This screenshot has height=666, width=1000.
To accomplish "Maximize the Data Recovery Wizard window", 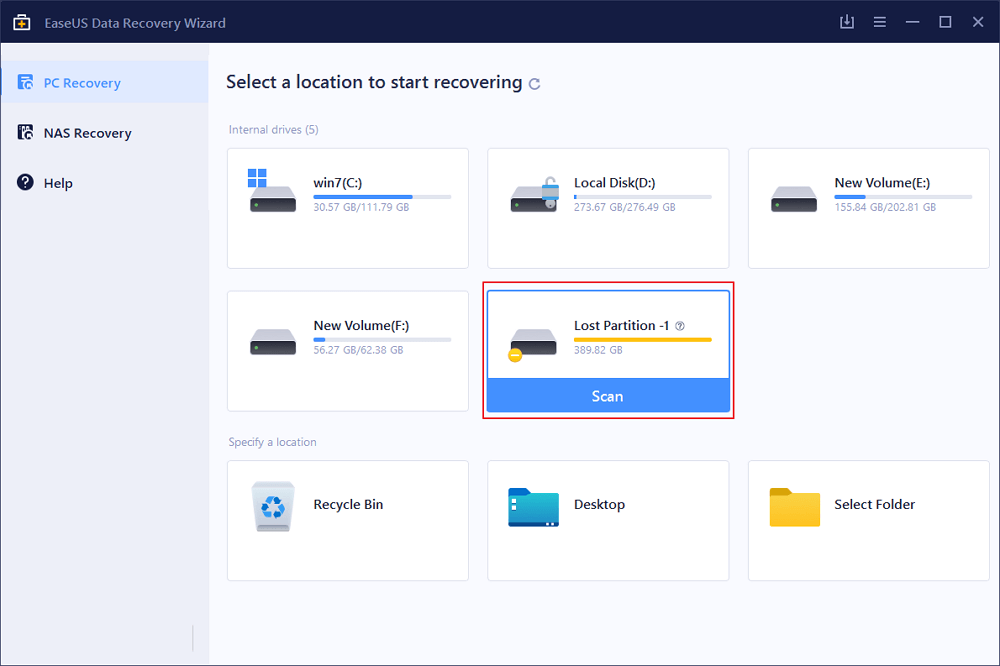I will click(945, 22).
